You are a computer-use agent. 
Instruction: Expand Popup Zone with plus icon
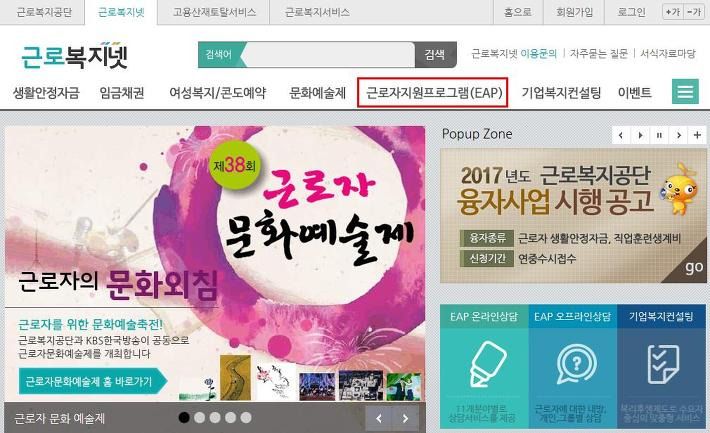point(697,135)
